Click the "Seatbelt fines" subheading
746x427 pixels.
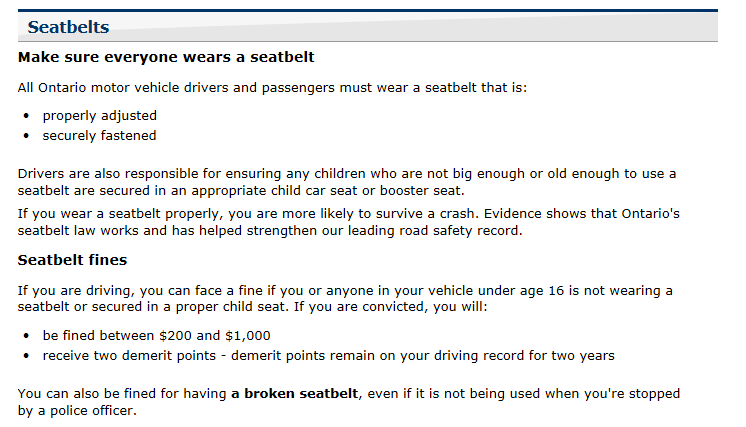click(73, 260)
